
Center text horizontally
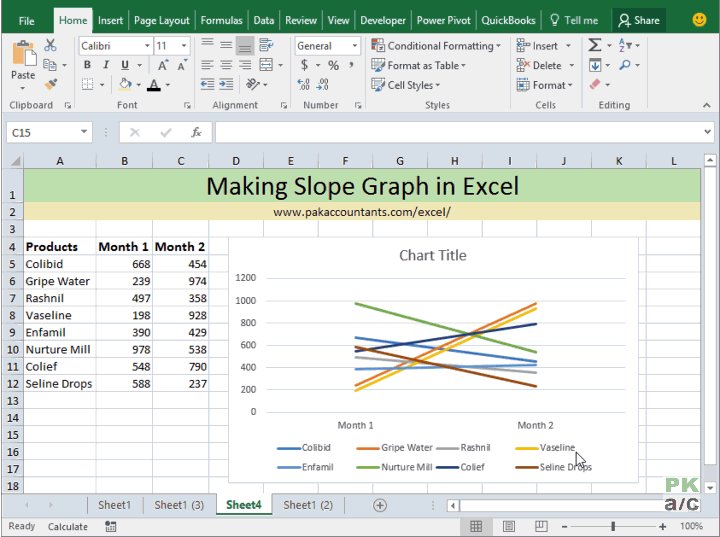tap(226, 65)
